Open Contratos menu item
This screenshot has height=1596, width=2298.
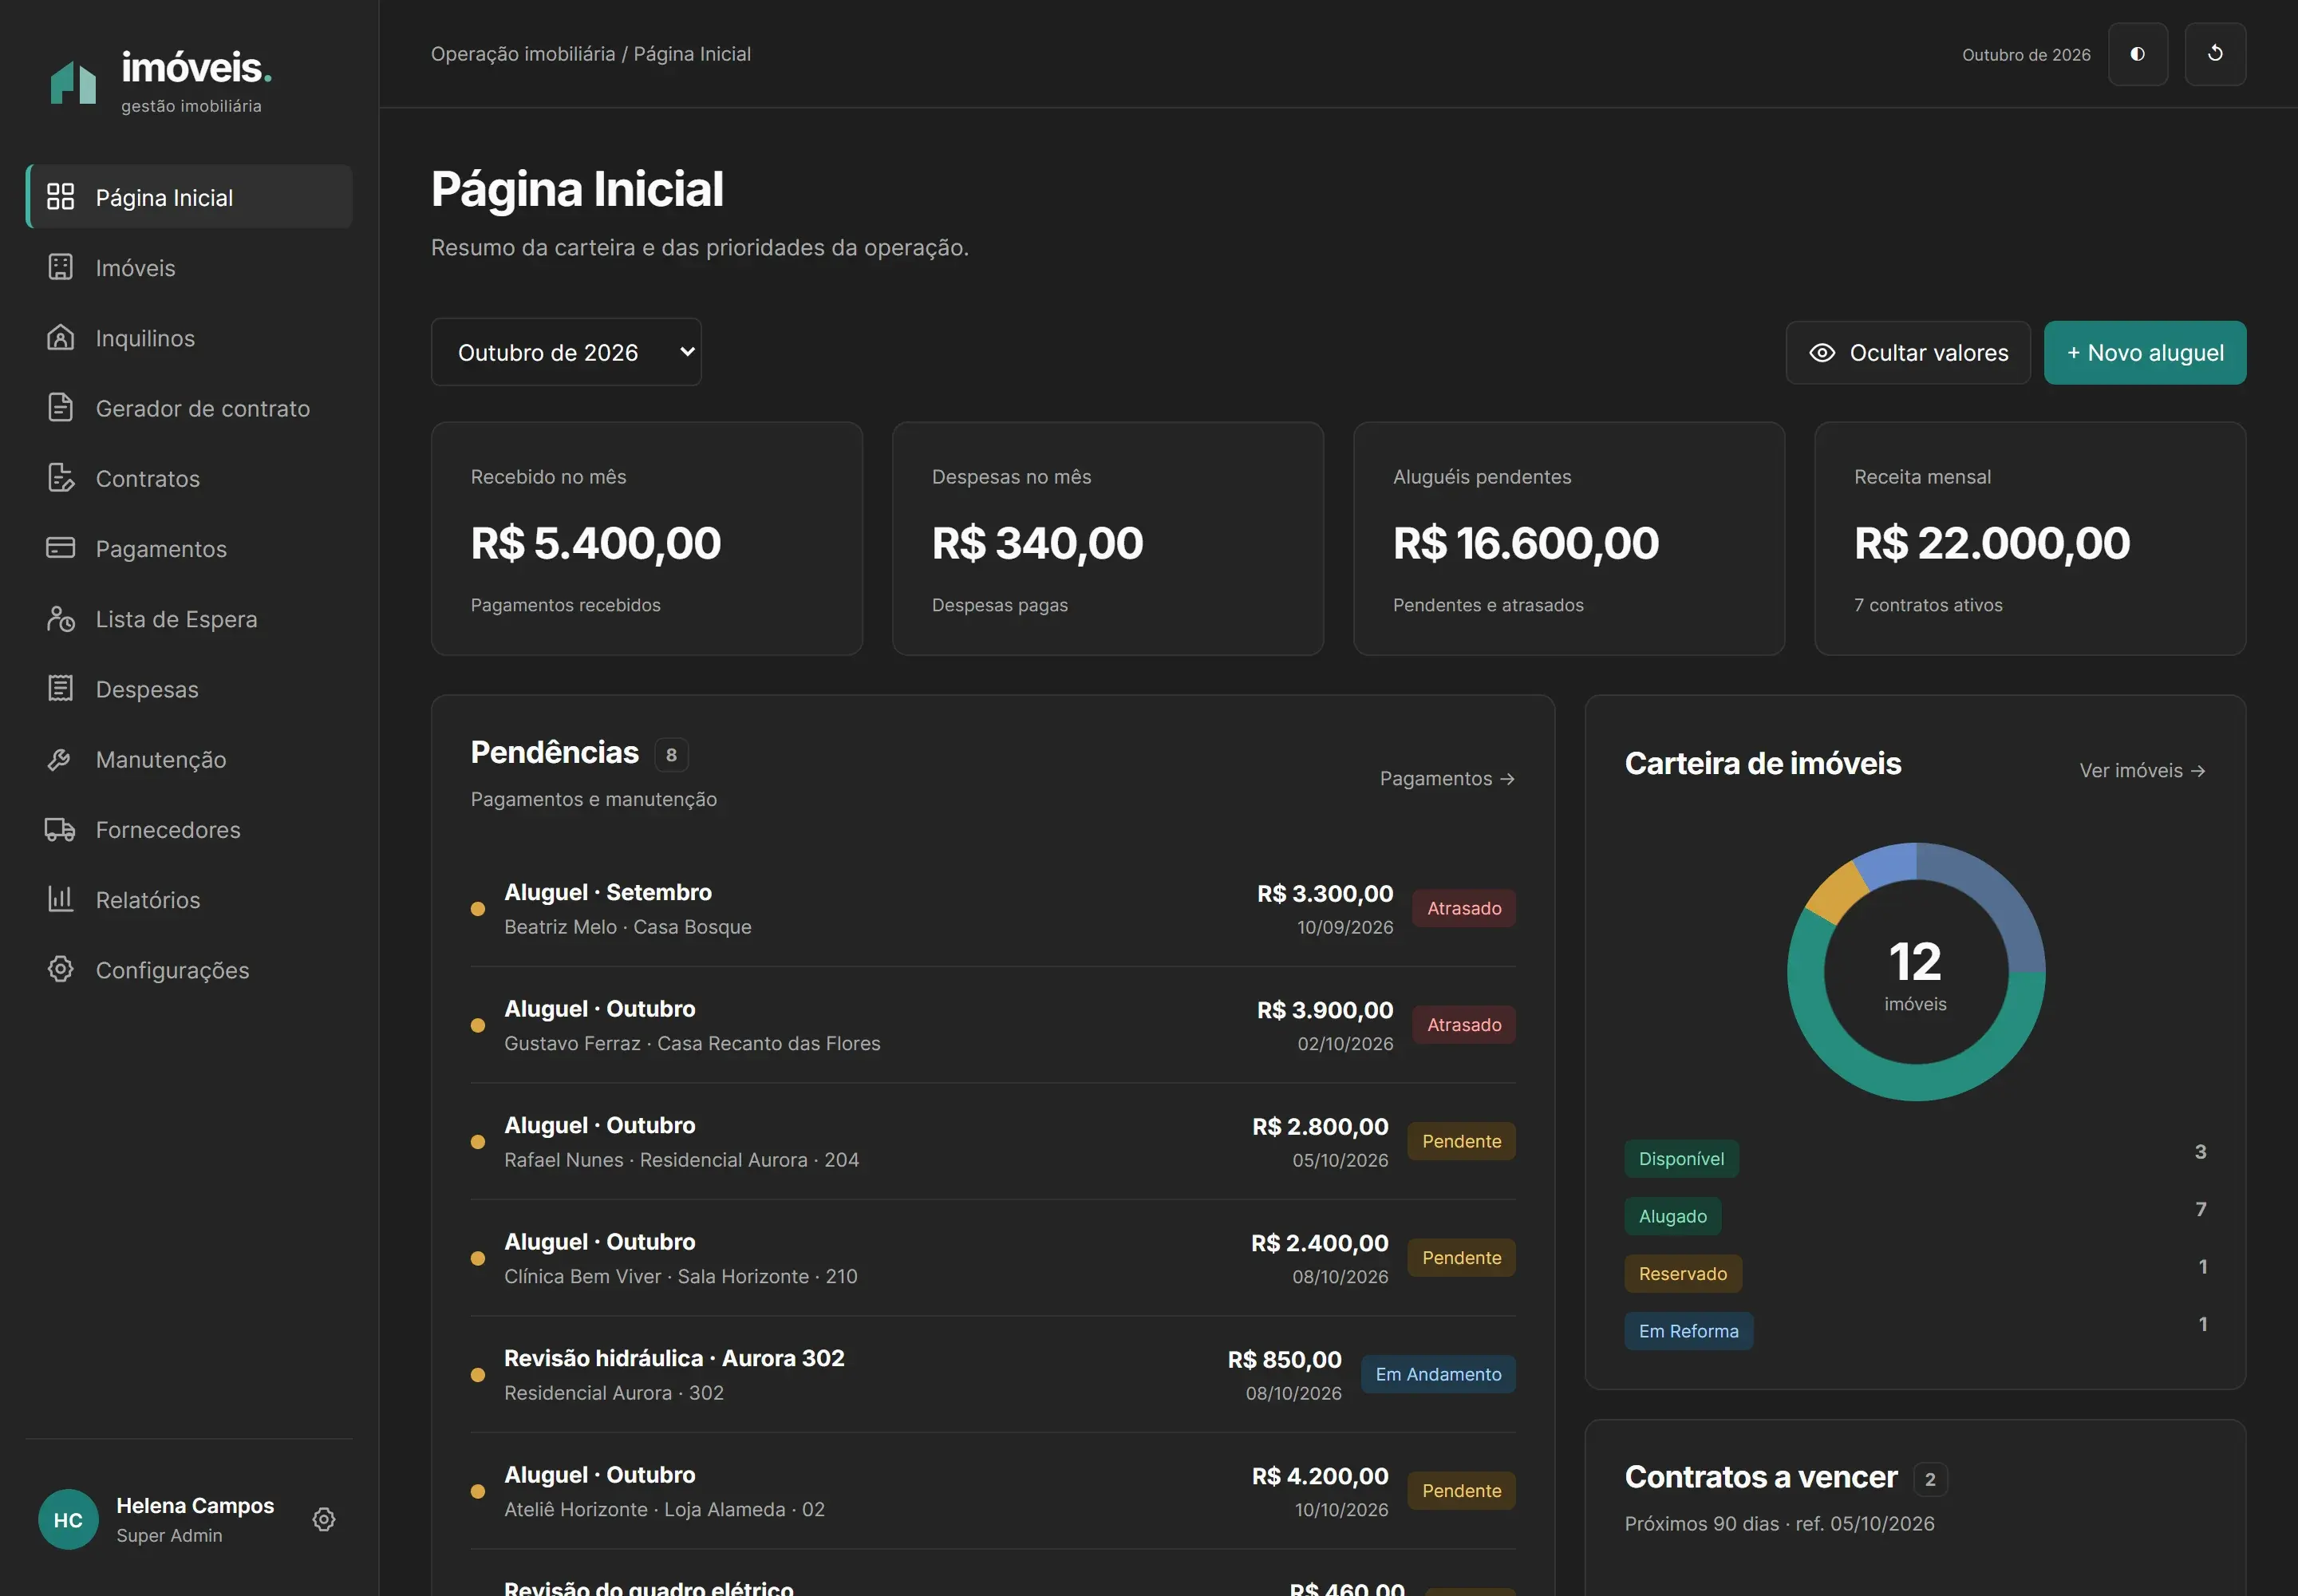pos(189,478)
